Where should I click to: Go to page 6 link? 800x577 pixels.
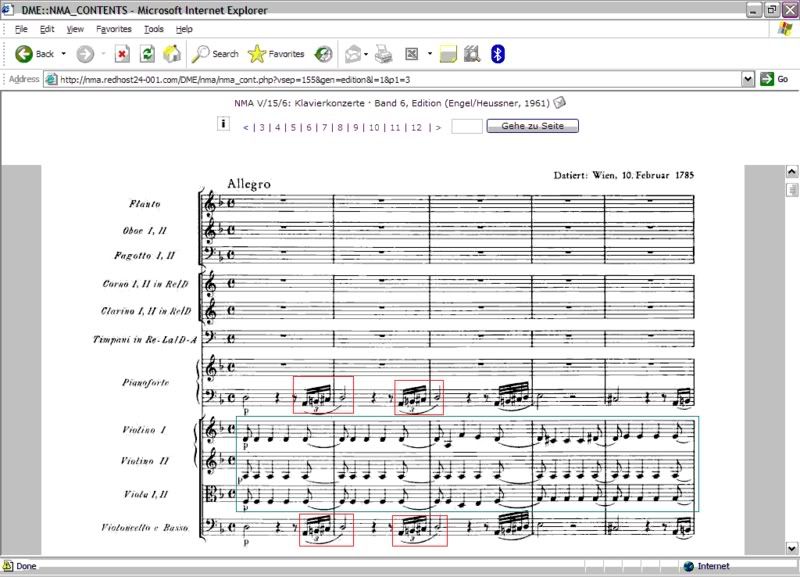(x=309, y=128)
